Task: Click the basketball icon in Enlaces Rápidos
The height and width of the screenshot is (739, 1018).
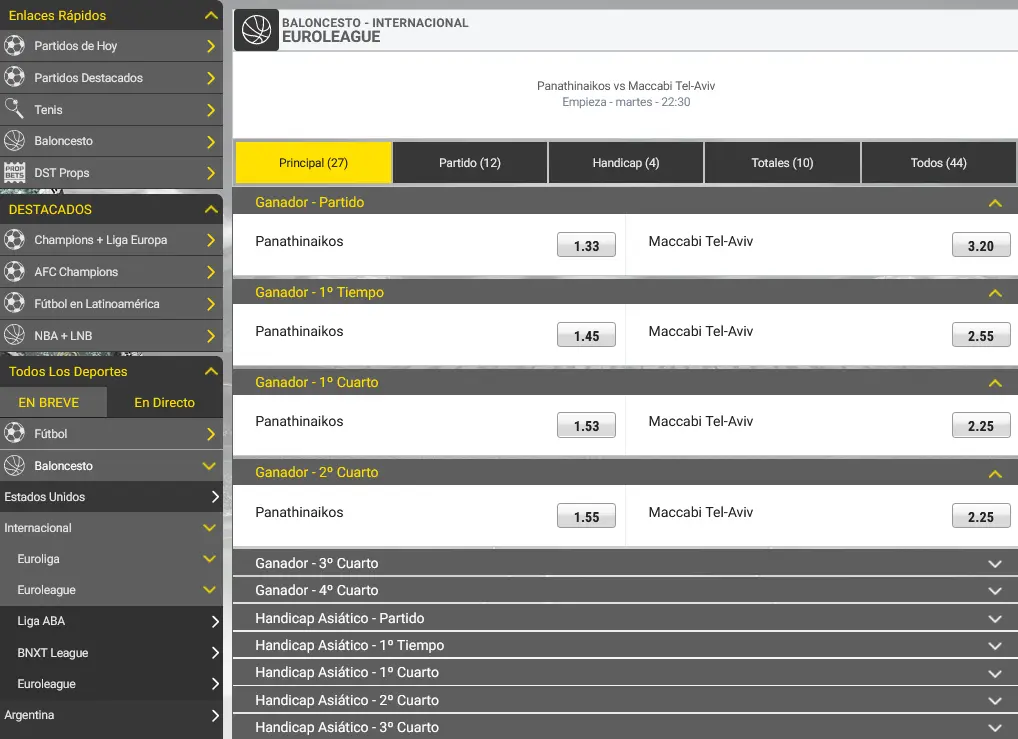Action: (x=14, y=141)
